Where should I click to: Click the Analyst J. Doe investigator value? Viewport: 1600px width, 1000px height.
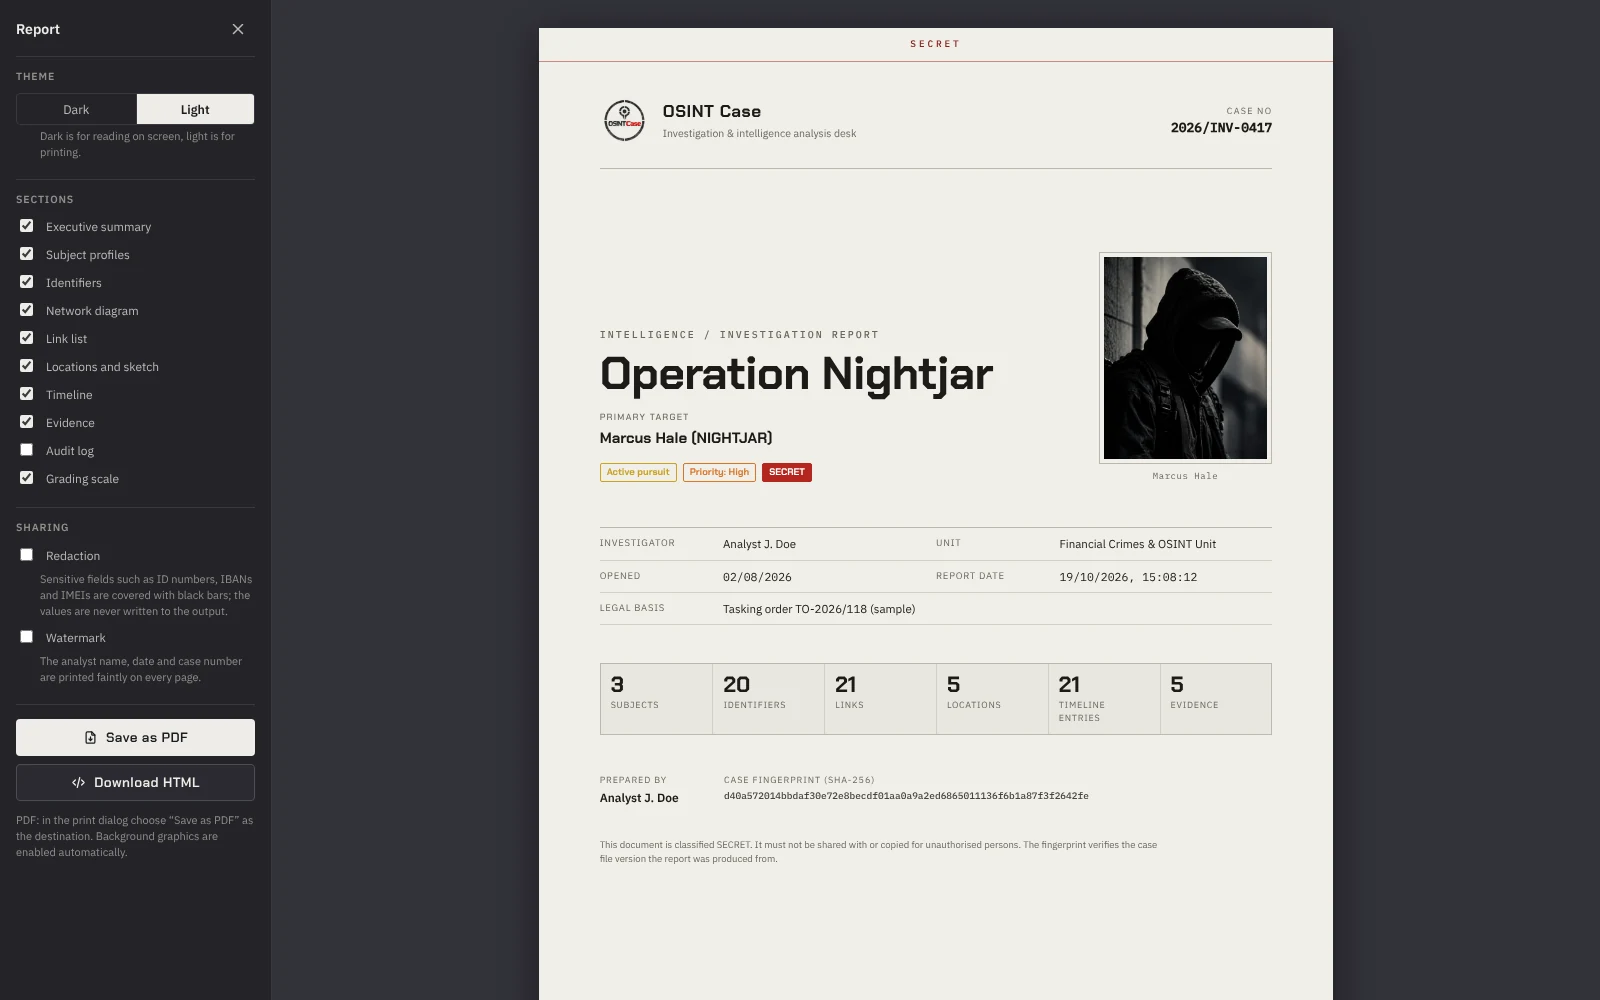[x=759, y=544]
